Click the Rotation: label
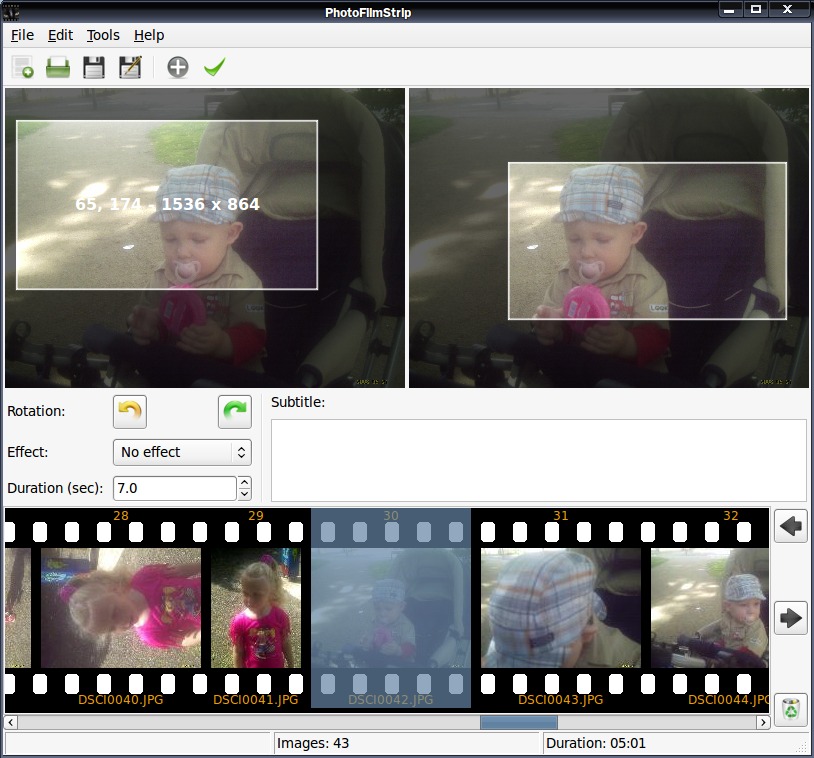The image size is (814, 758). 36,411
